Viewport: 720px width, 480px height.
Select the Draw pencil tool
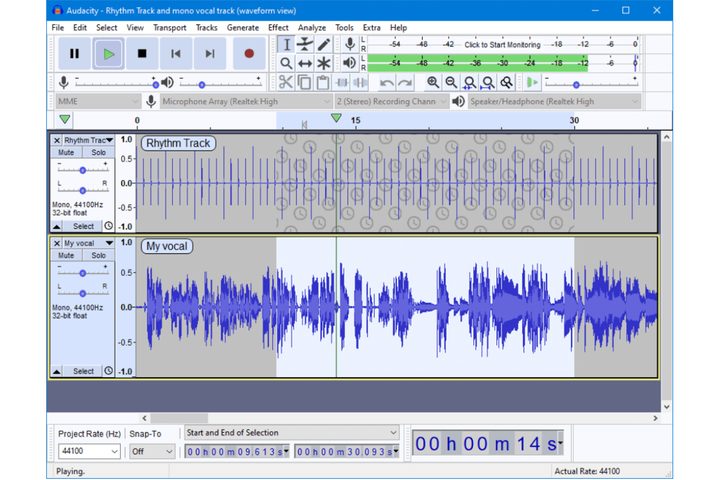[x=324, y=44]
